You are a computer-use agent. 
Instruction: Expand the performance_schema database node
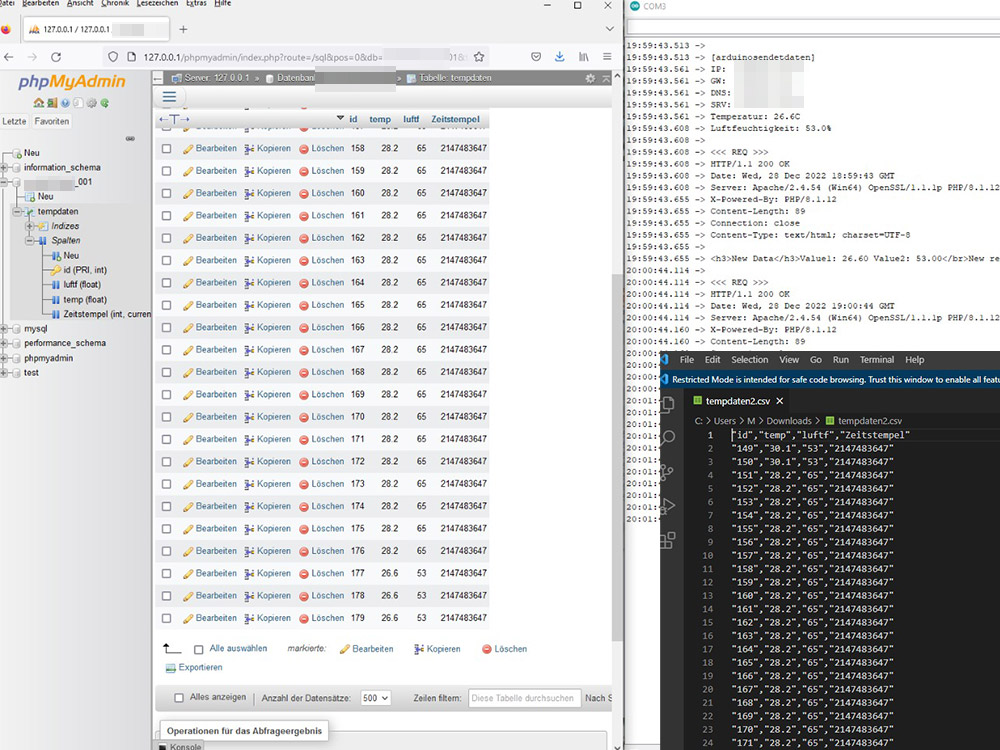5,343
